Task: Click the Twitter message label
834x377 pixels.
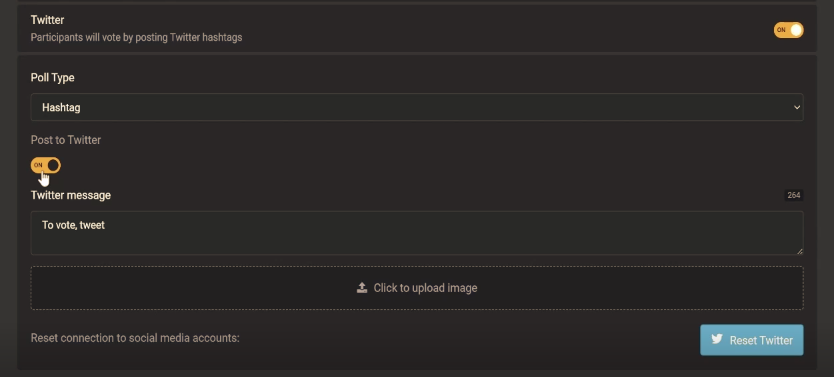Action: [x=71, y=195]
